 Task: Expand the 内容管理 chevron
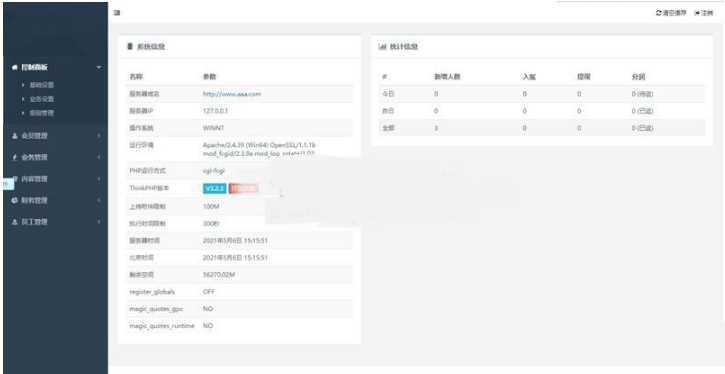pos(99,178)
